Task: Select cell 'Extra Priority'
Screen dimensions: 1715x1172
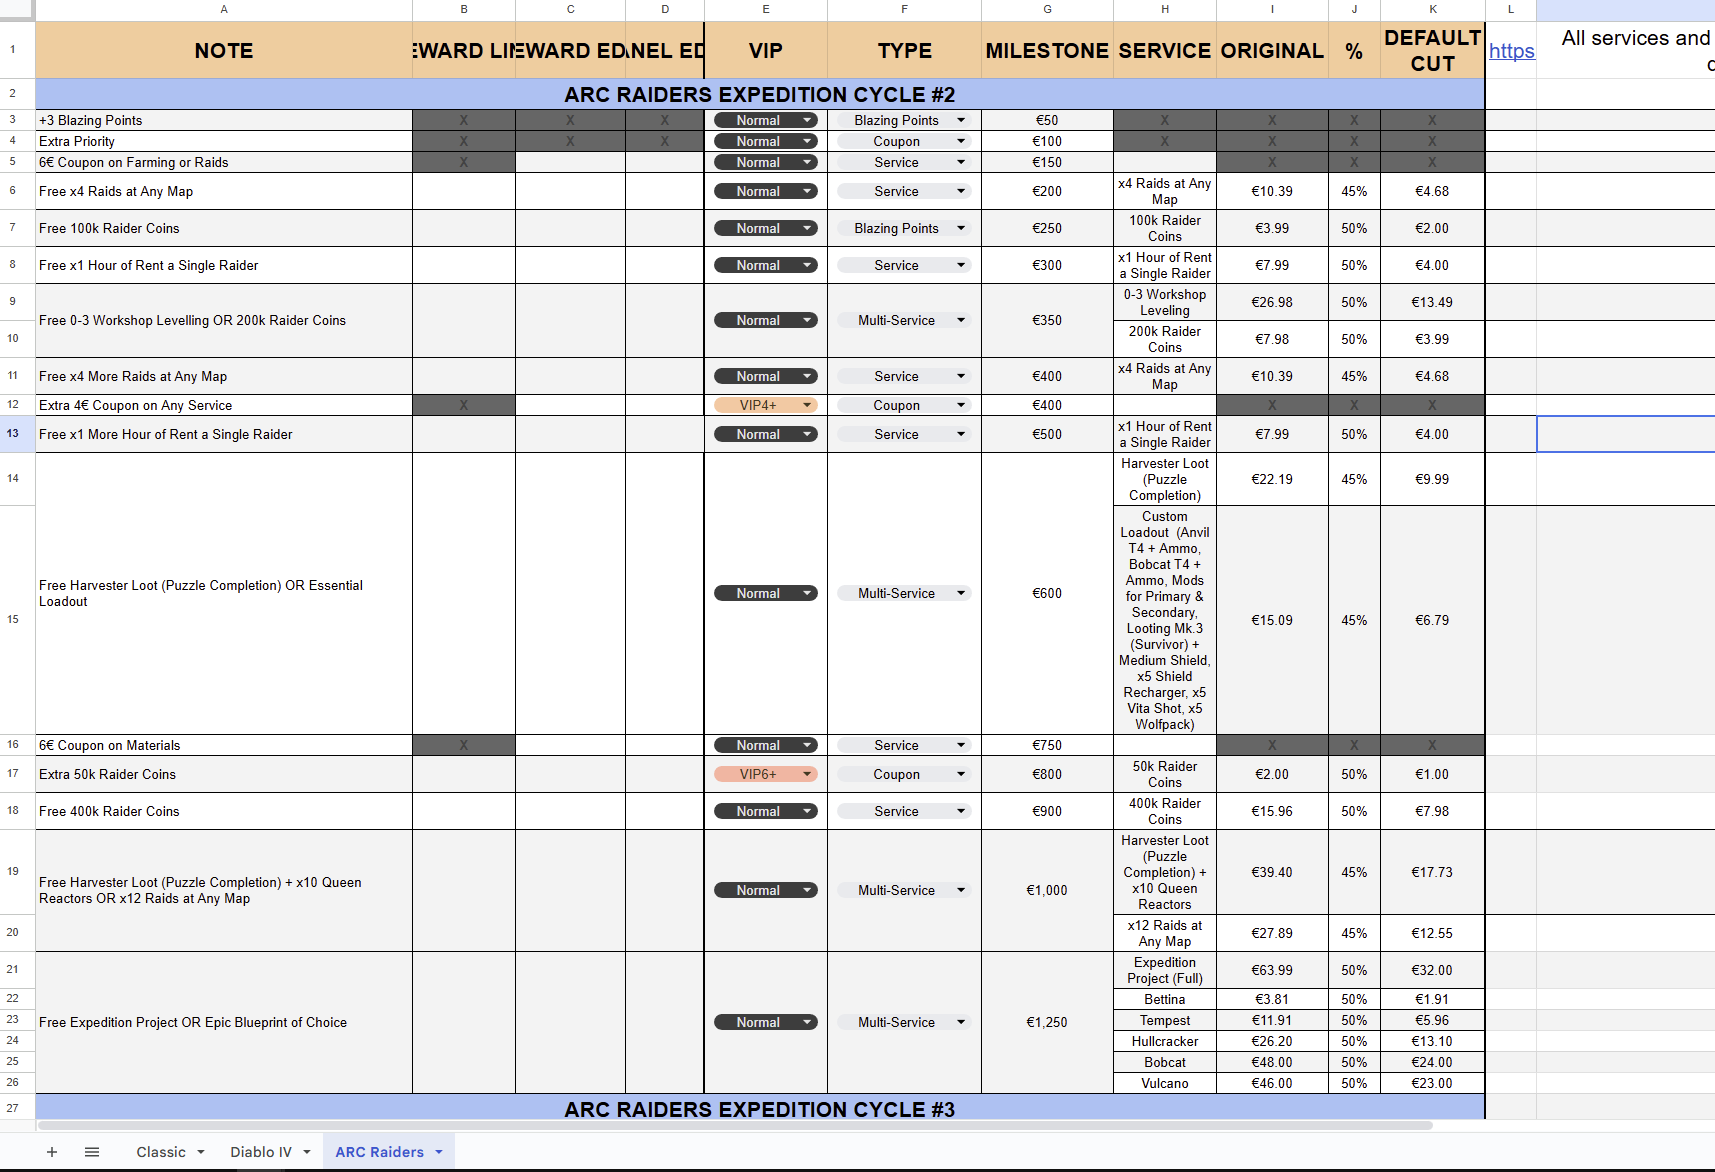Action: (224, 141)
